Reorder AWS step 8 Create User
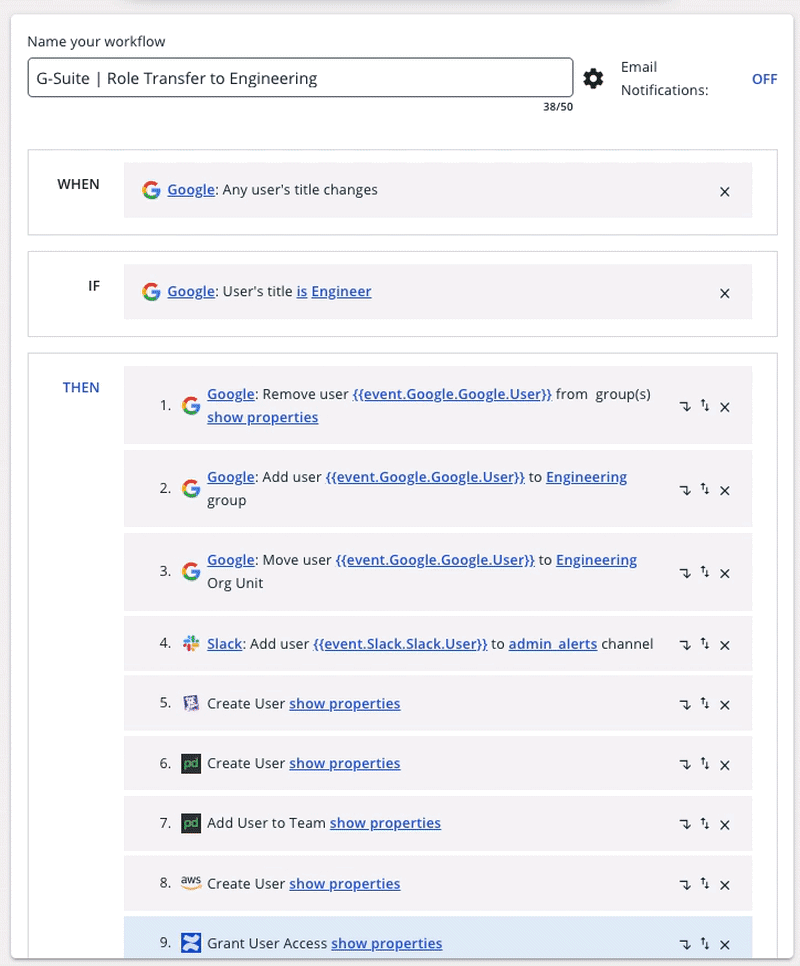The width and height of the screenshot is (800, 966). pos(705,883)
